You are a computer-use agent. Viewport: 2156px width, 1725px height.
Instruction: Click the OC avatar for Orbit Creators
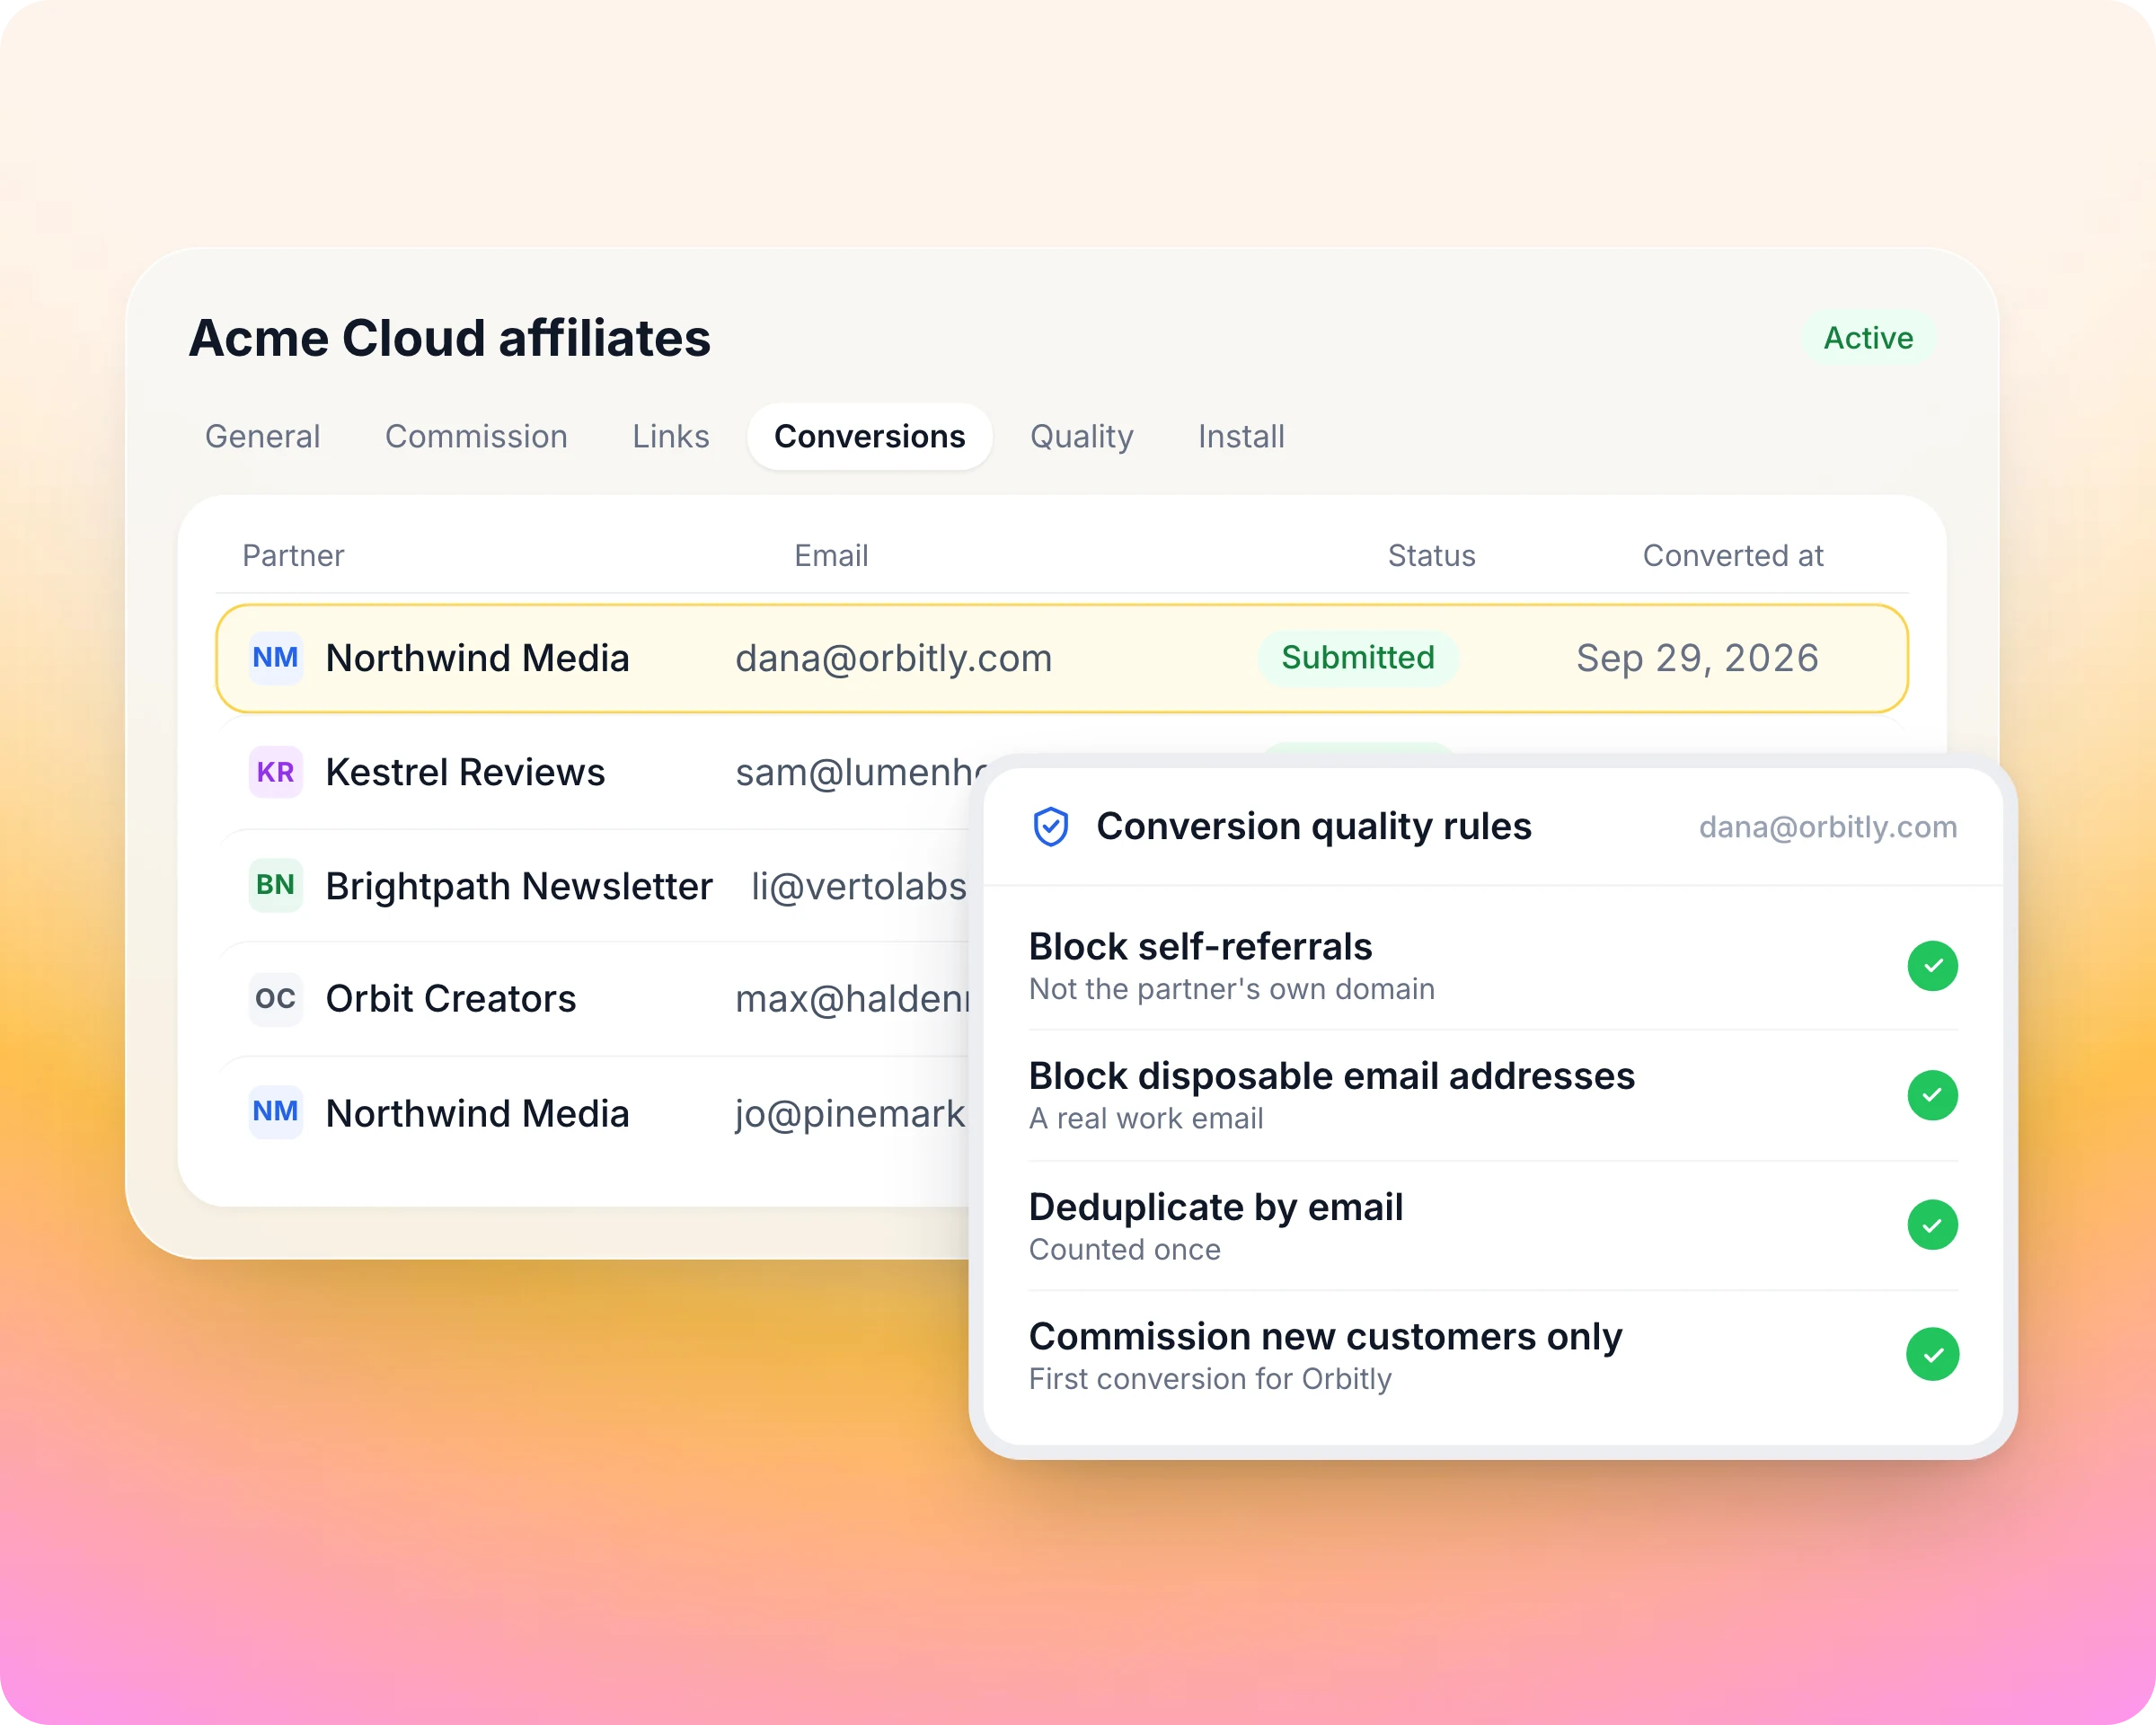click(275, 999)
